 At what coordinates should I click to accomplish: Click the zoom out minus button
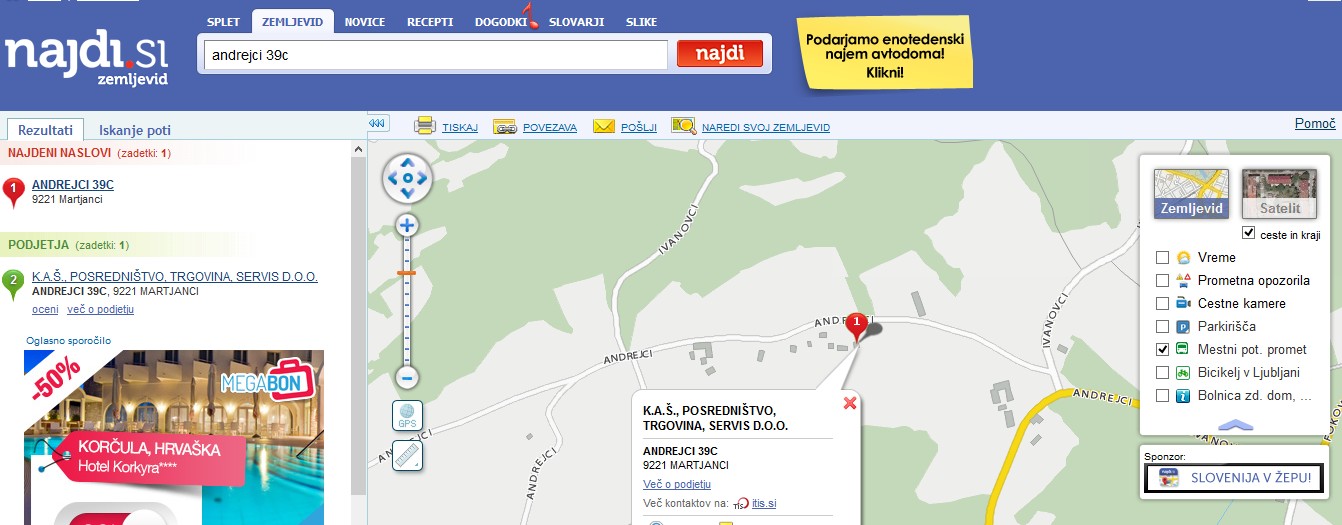click(407, 378)
